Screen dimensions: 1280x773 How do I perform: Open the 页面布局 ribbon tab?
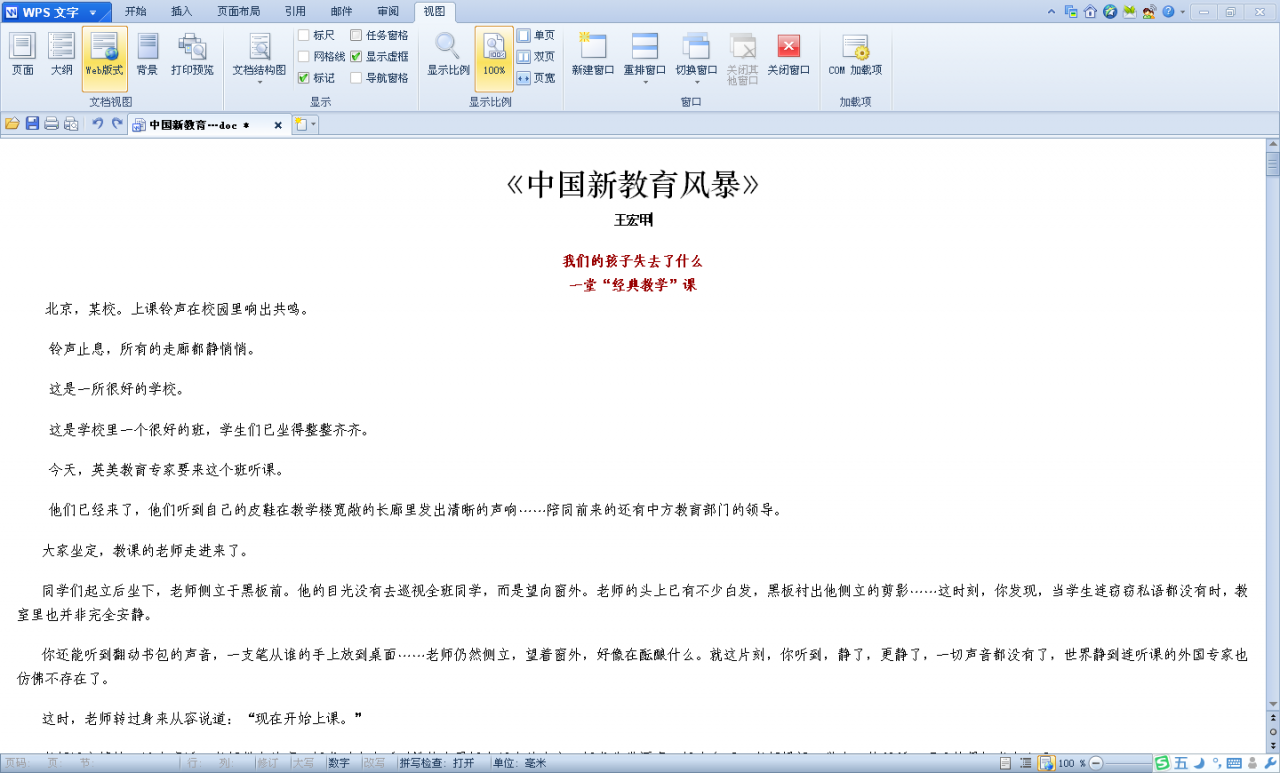[x=238, y=12]
